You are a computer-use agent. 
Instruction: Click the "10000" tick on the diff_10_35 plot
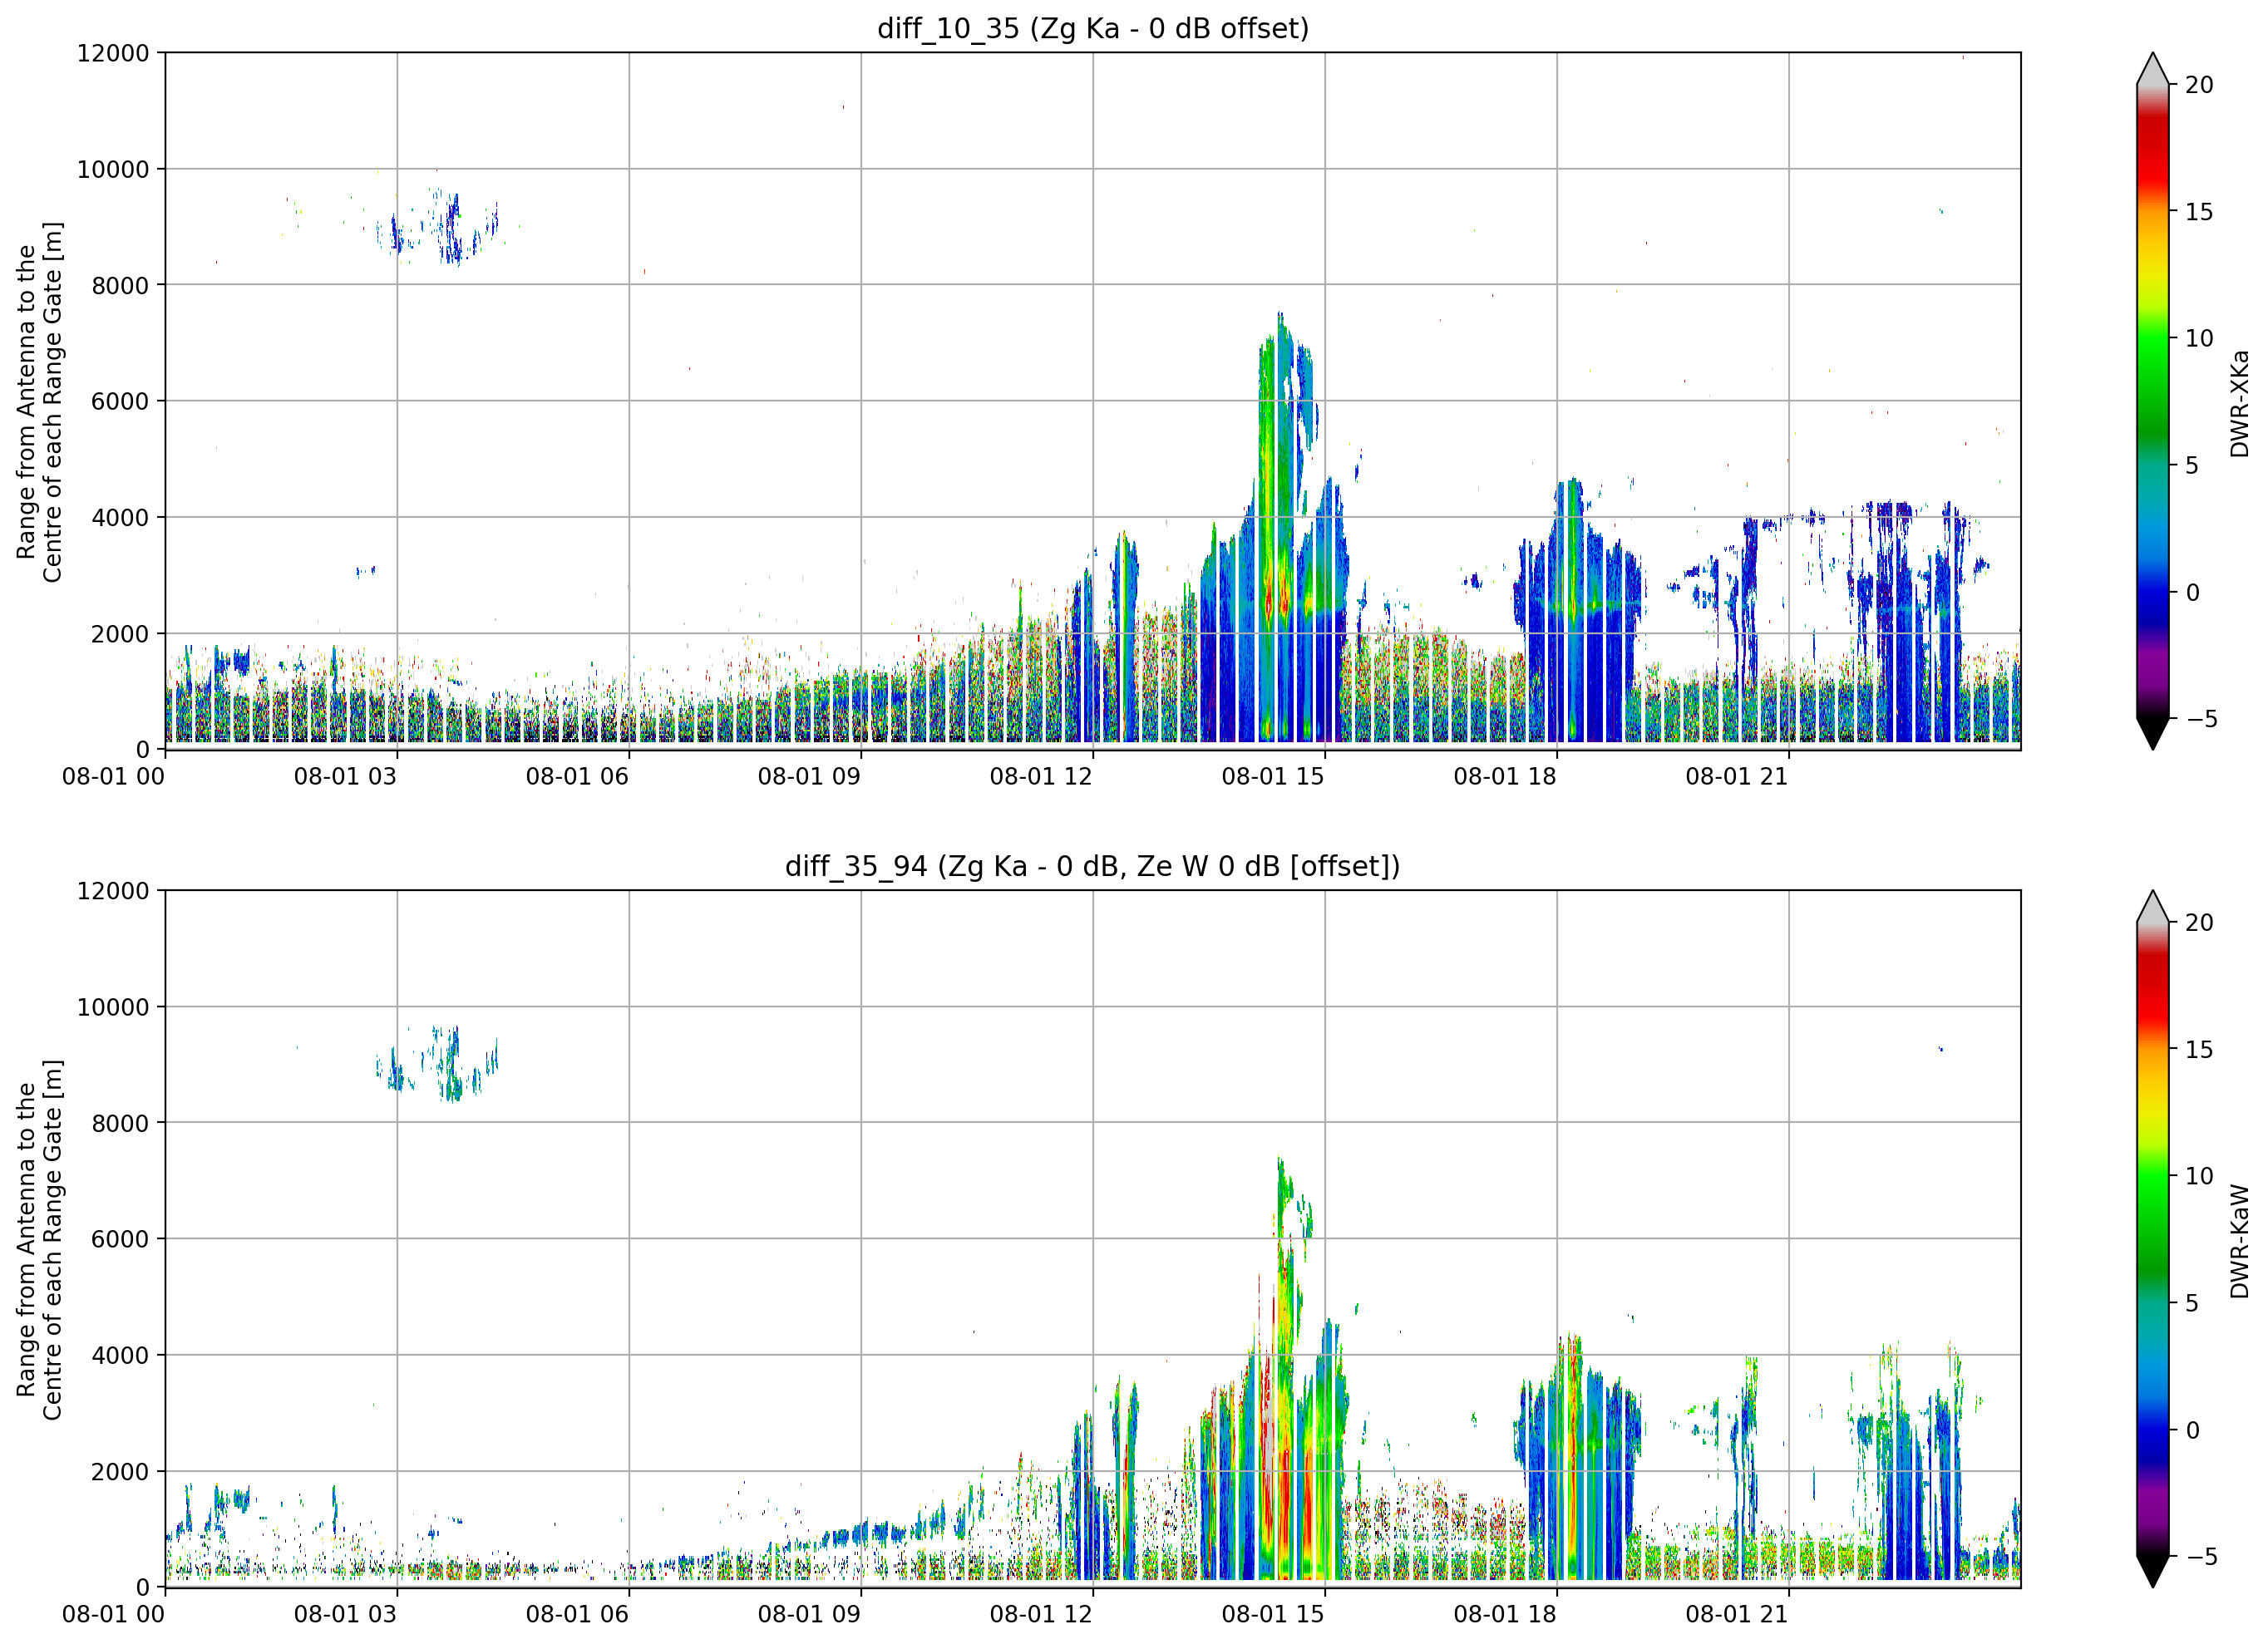[113, 169]
